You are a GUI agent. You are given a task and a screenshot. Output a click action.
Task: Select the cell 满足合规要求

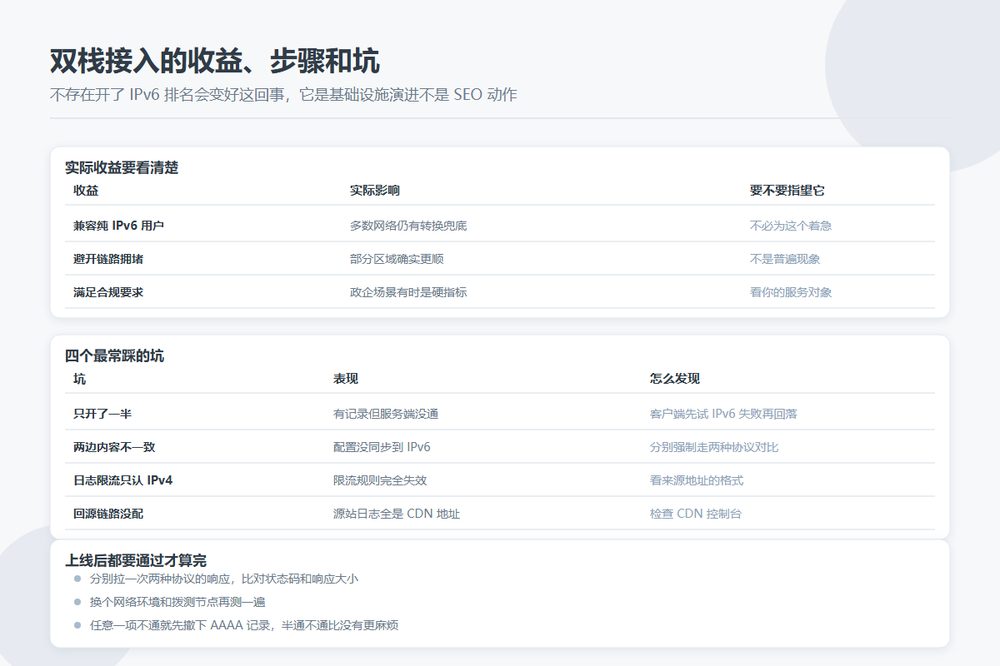pyautogui.click(x=108, y=292)
